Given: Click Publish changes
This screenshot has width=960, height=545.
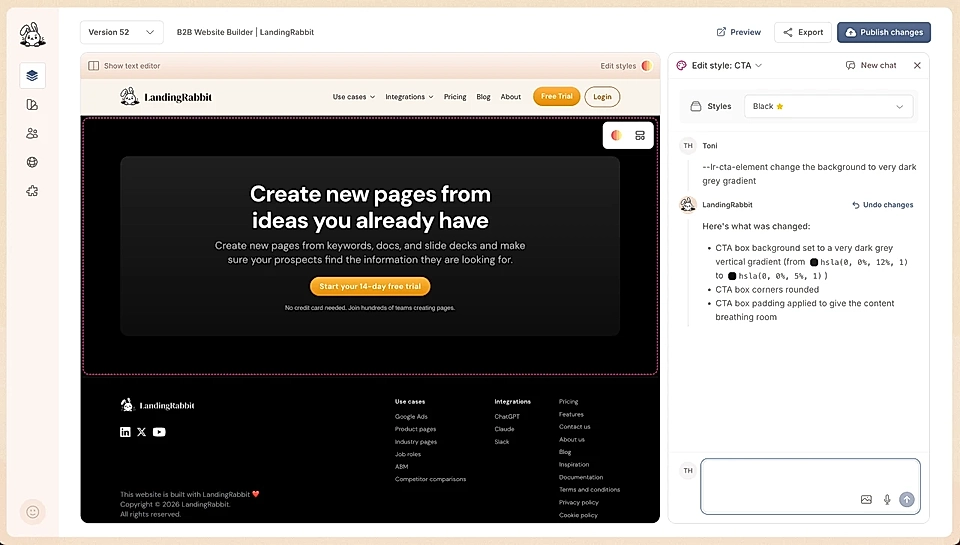Looking at the screenshot, I should point(884,32).
